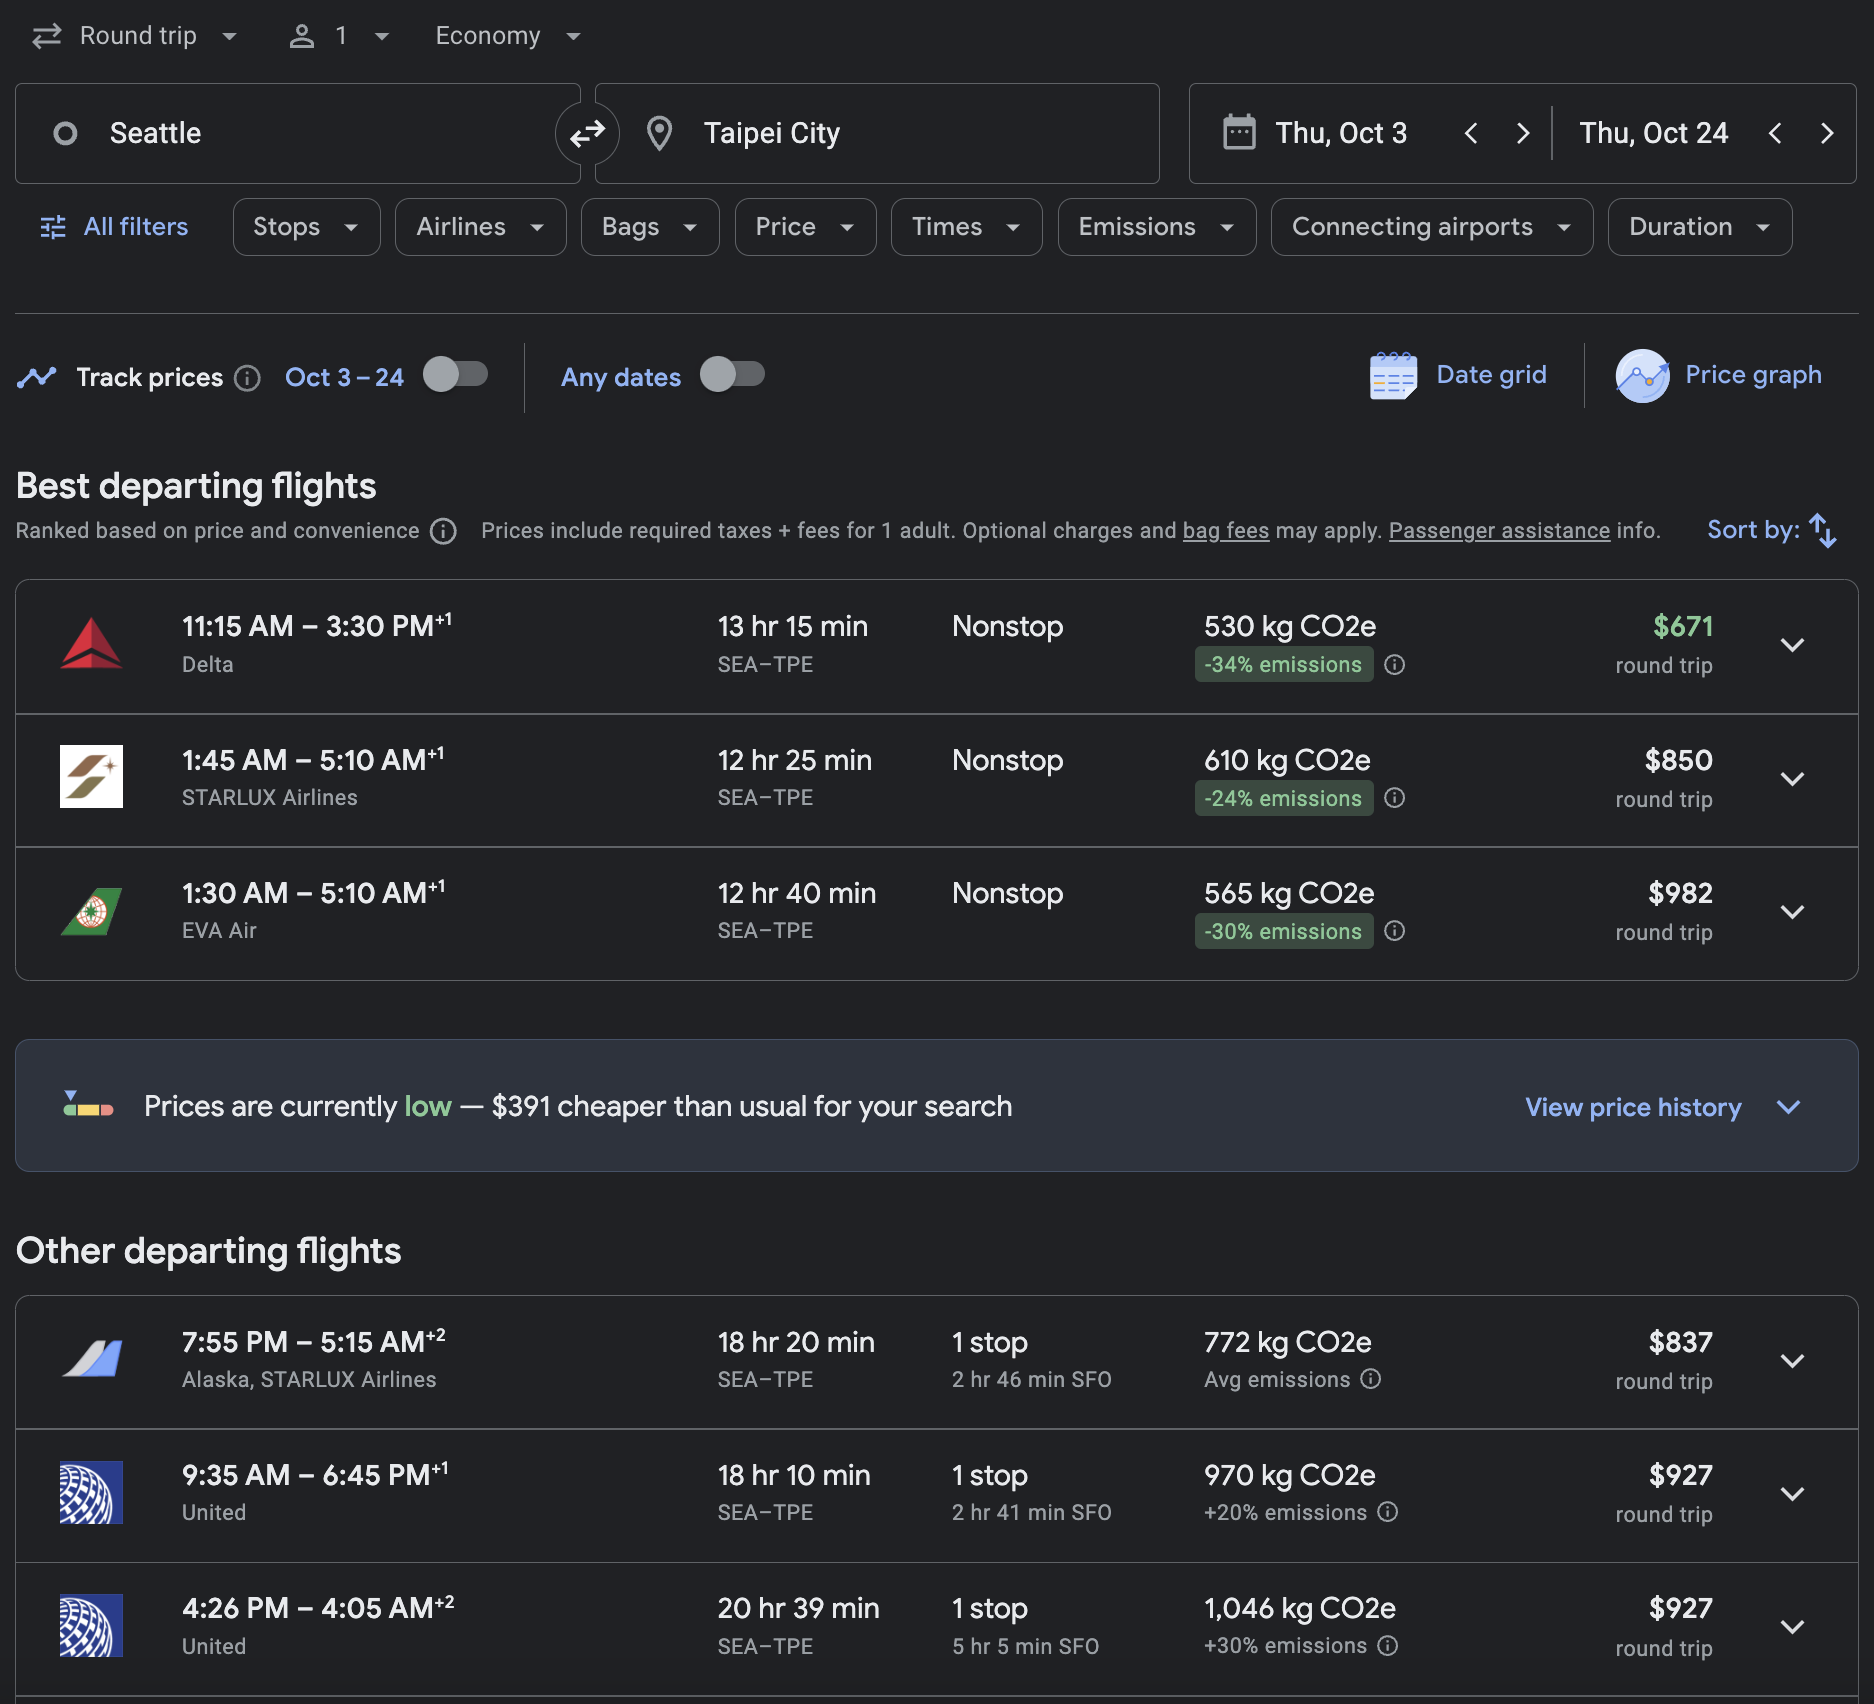
Task: Click the location pin icon by Taipei City
Action: [x=659, y=133]
